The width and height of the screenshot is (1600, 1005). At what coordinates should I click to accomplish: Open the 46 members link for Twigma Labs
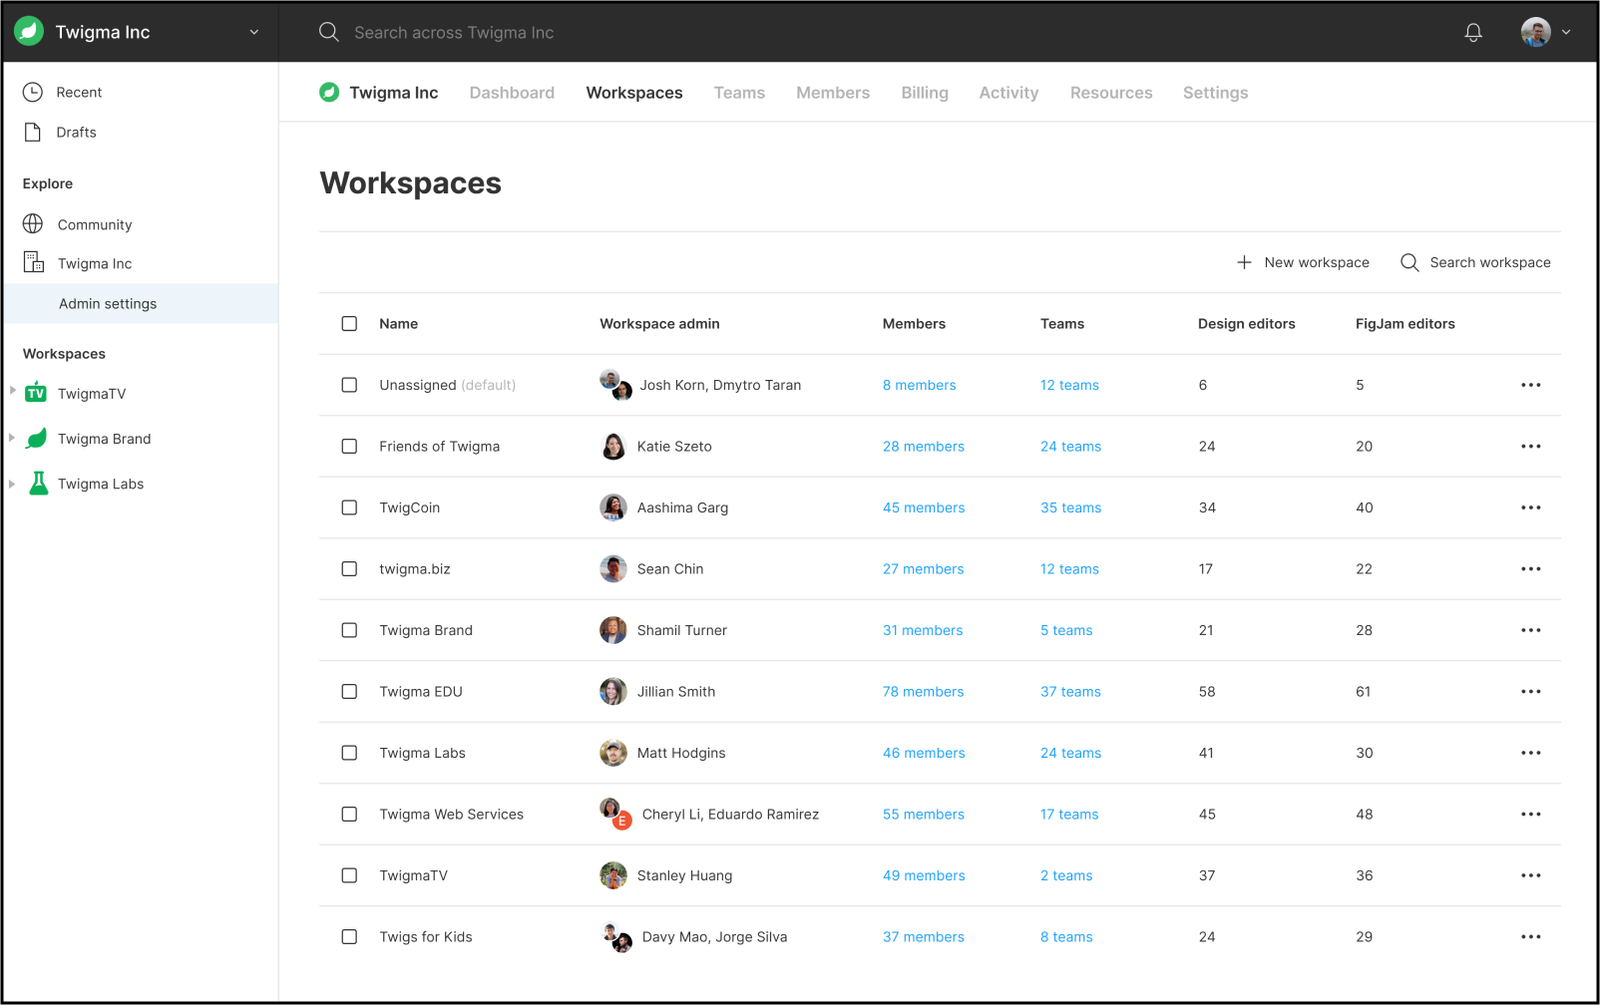point(924,753)
